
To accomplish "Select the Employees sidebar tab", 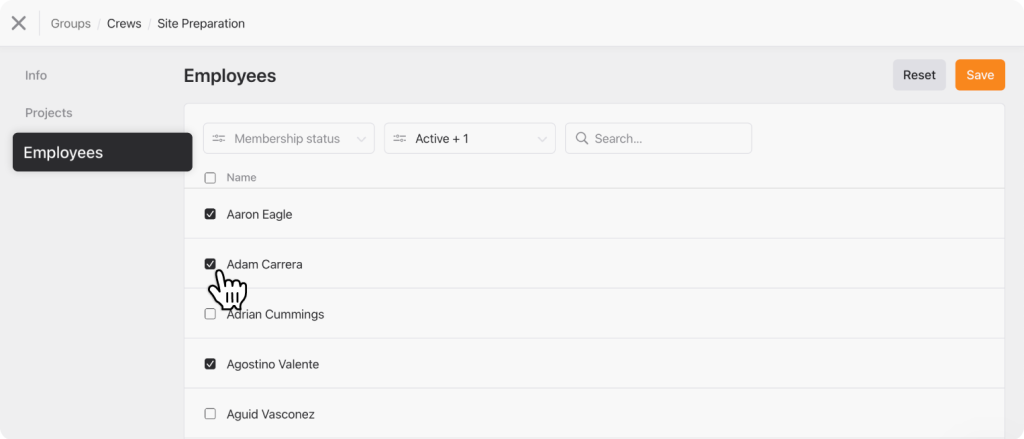I will click(103, 152).
